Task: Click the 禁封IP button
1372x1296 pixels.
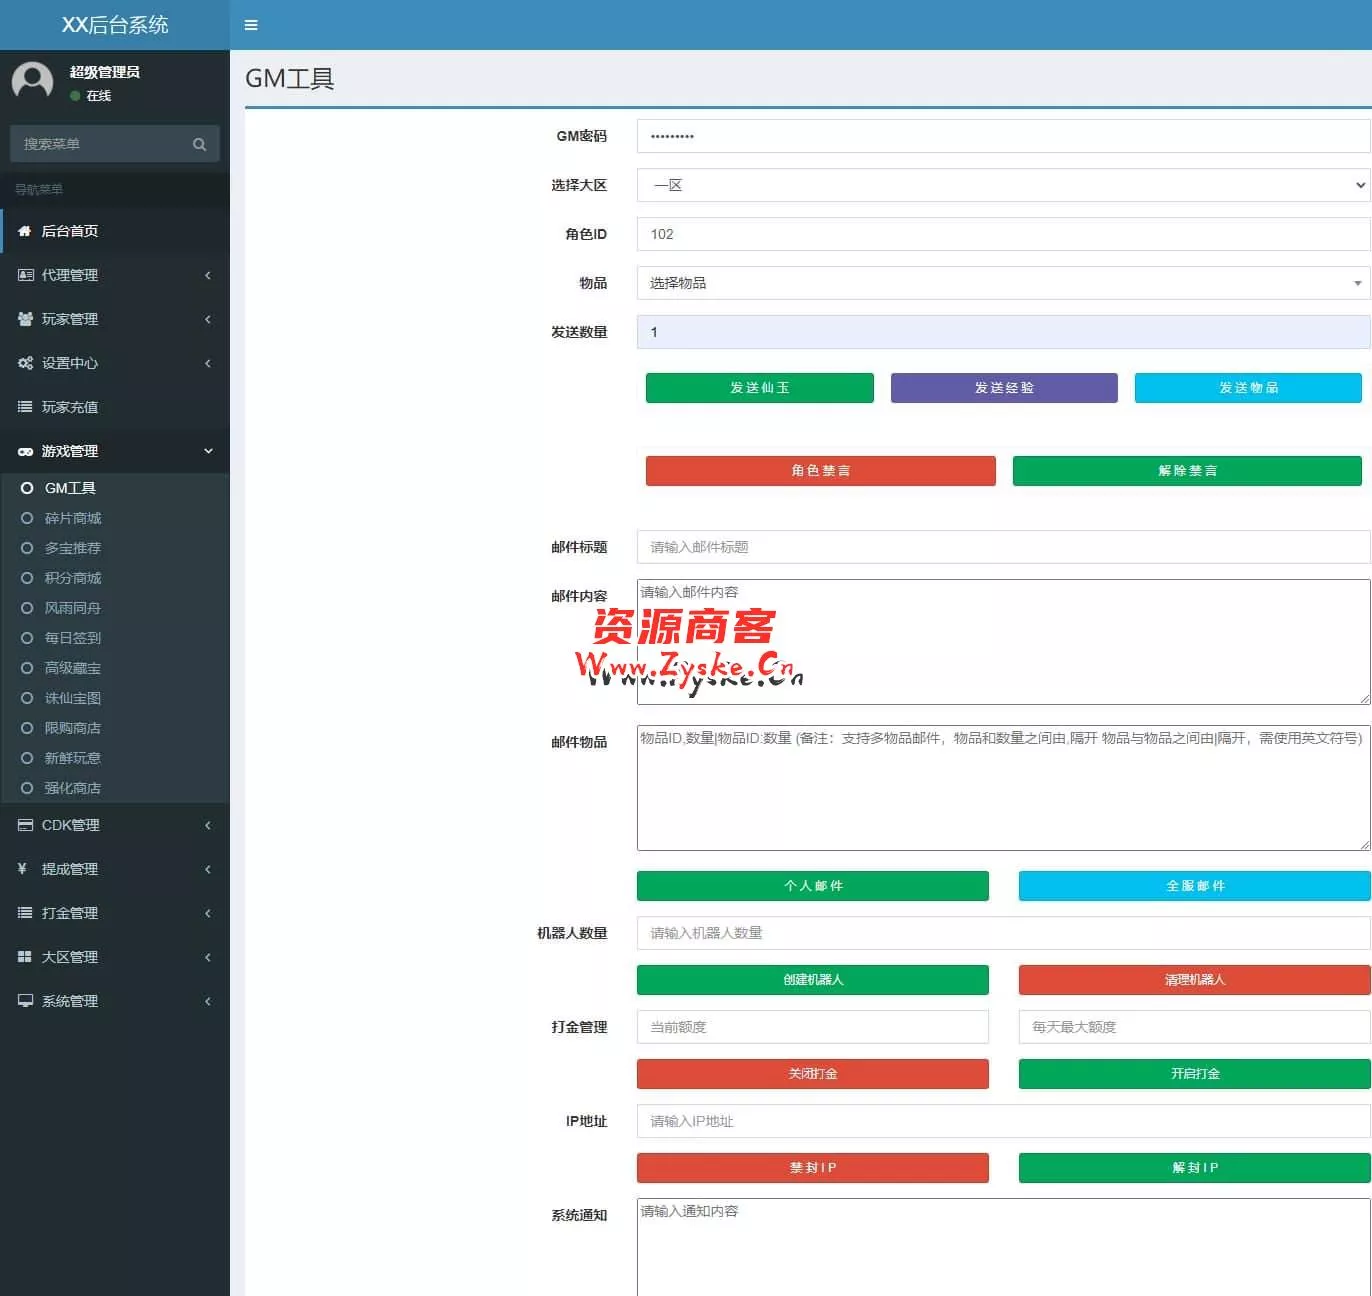Action: (813, 1168)
